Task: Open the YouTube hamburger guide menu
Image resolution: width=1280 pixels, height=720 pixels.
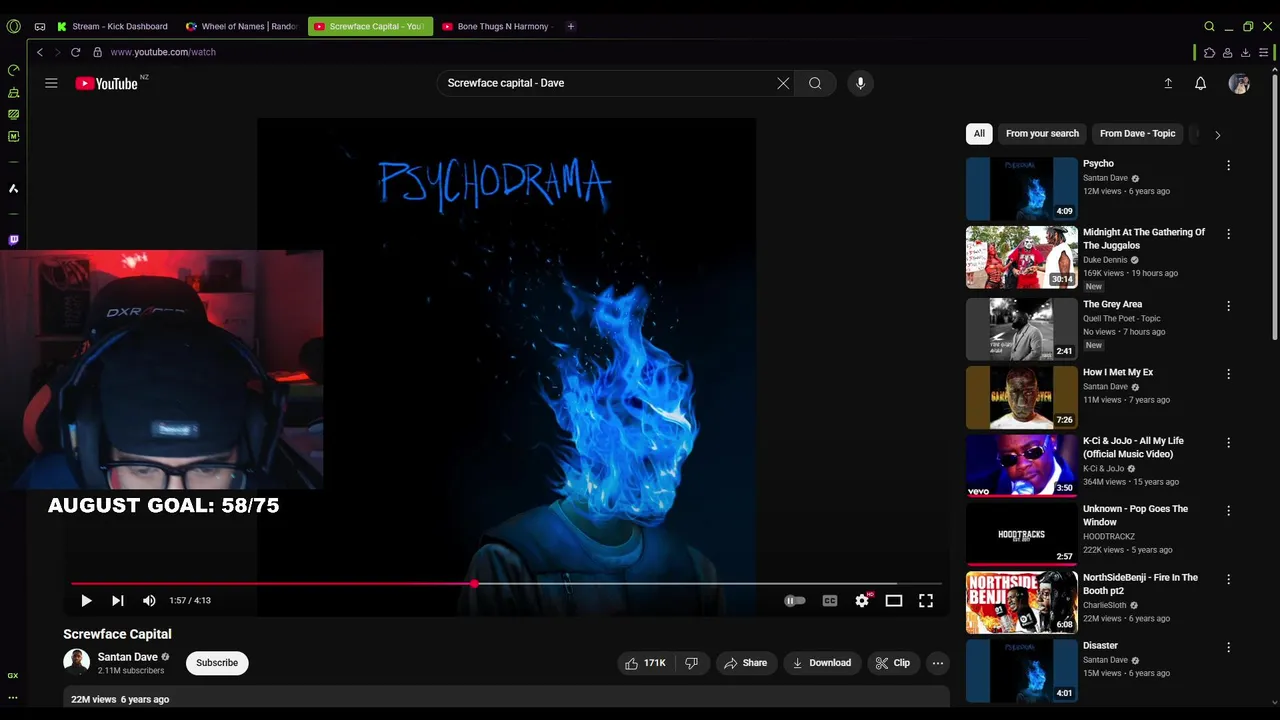Action: coord(51,83)
